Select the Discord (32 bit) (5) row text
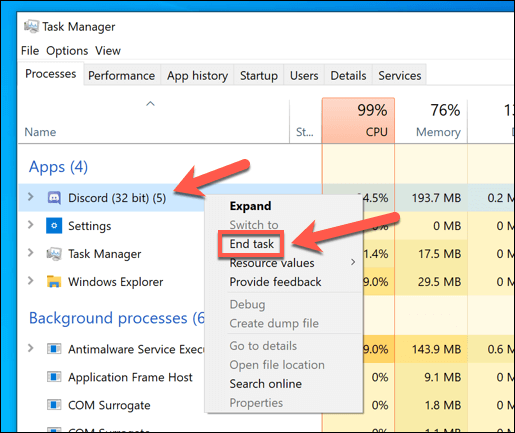 coord(117,198)
